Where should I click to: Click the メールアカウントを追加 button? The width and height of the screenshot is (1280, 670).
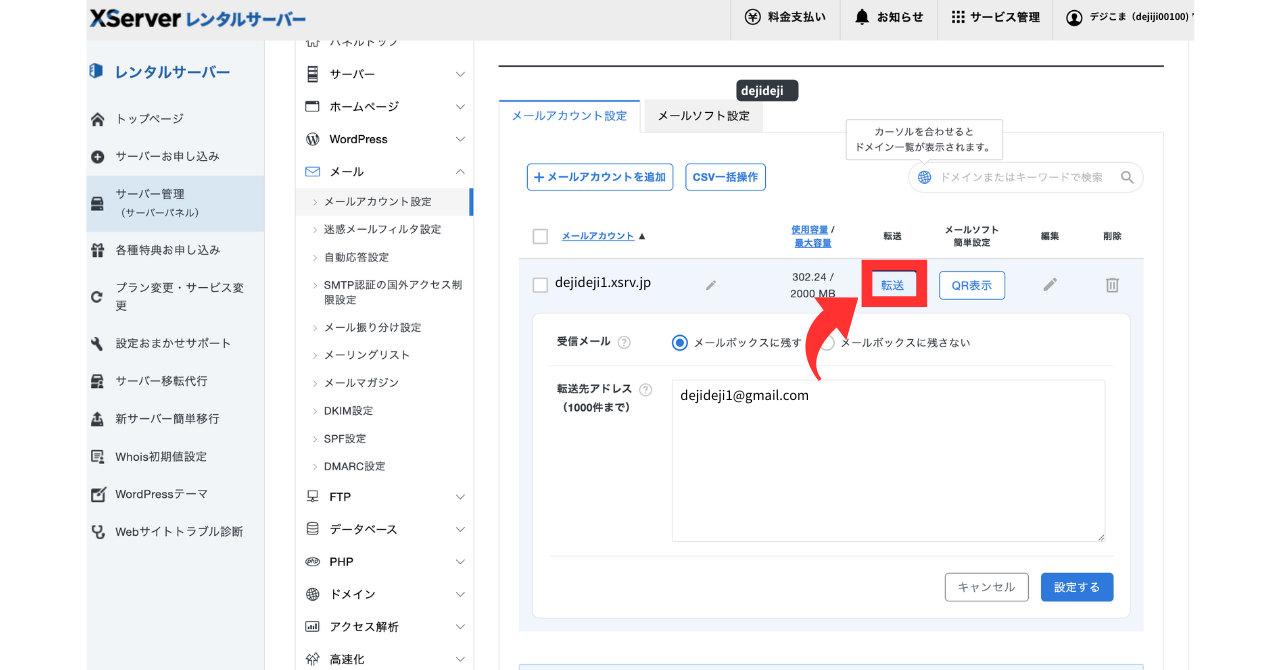click(x=600, y=177)
